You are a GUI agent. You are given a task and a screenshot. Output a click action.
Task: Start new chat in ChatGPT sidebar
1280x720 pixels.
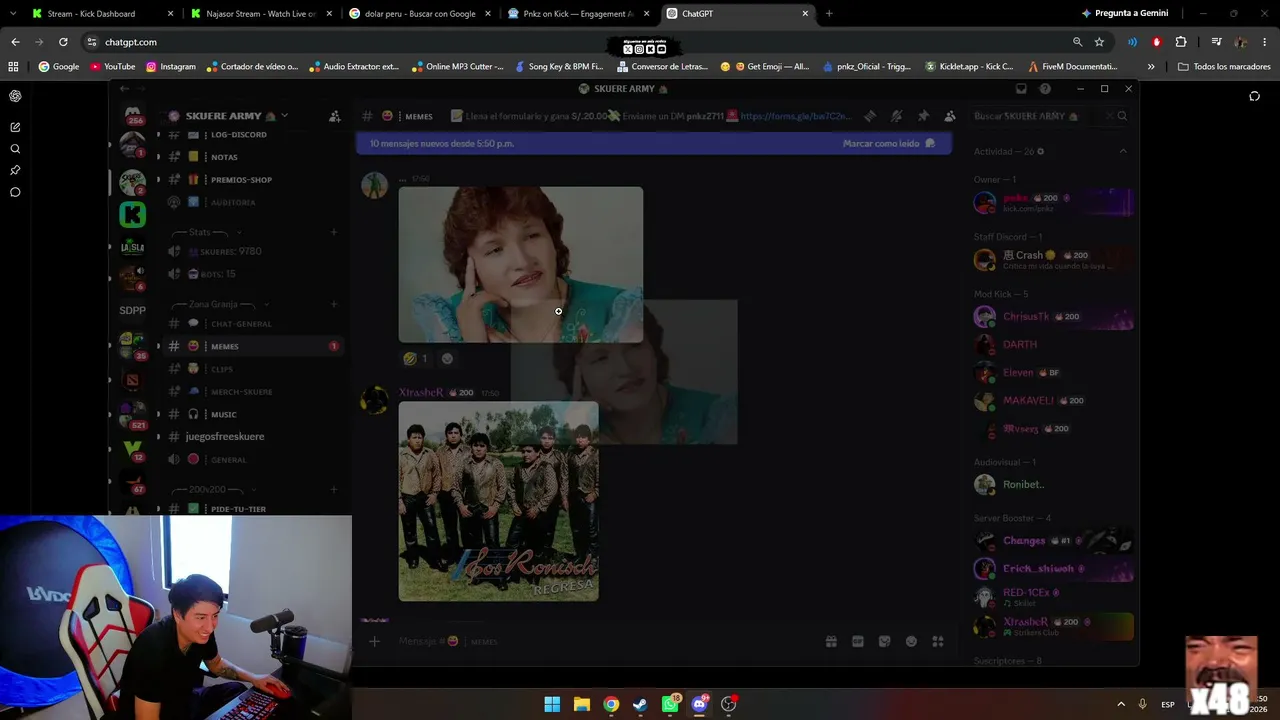(x=15, y=127)
